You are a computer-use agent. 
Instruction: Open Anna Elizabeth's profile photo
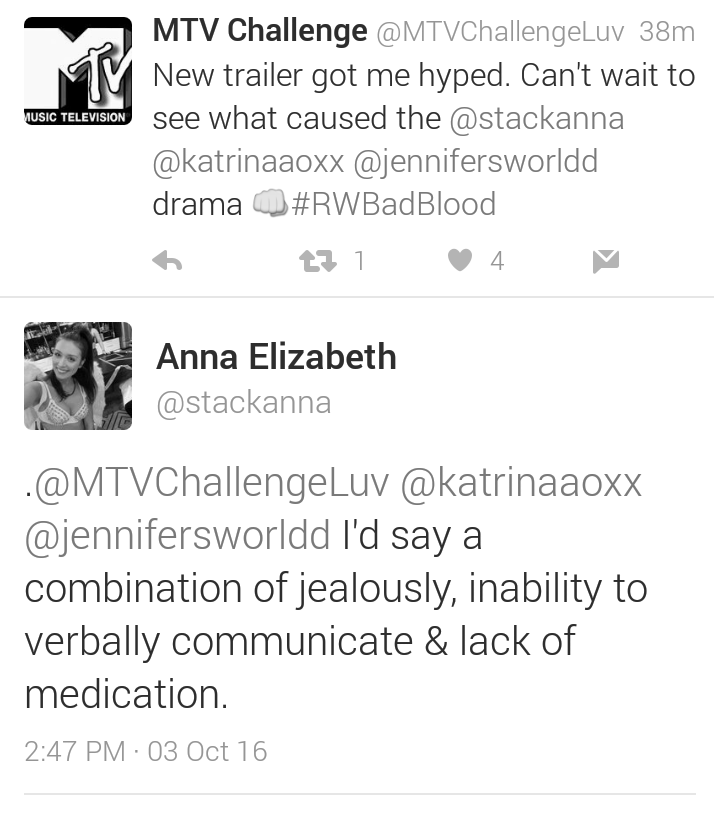click(78, 376)
